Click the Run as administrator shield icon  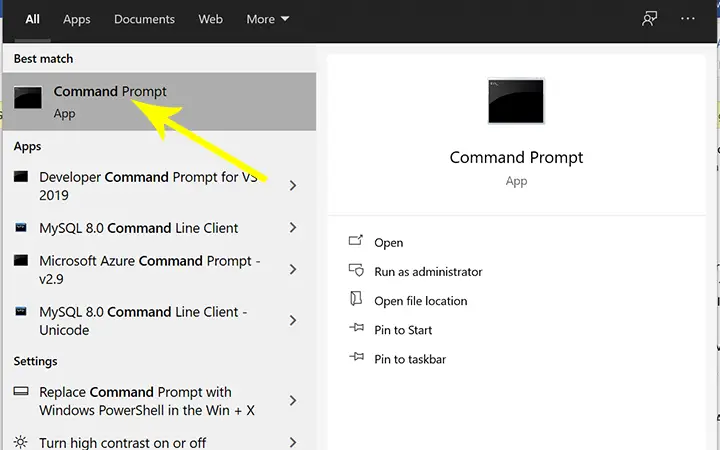click(x=356, y=270)
